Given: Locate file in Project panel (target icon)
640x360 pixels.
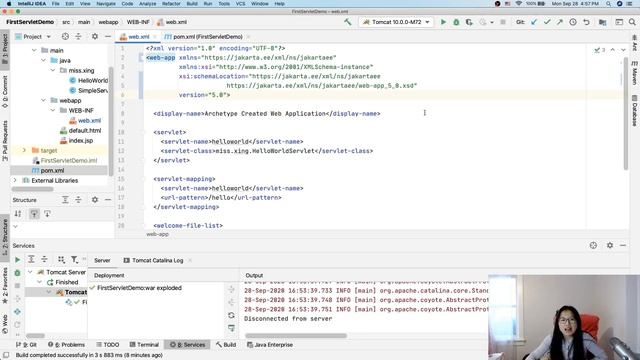Looking at the screenshot, I should coord(65,37).
